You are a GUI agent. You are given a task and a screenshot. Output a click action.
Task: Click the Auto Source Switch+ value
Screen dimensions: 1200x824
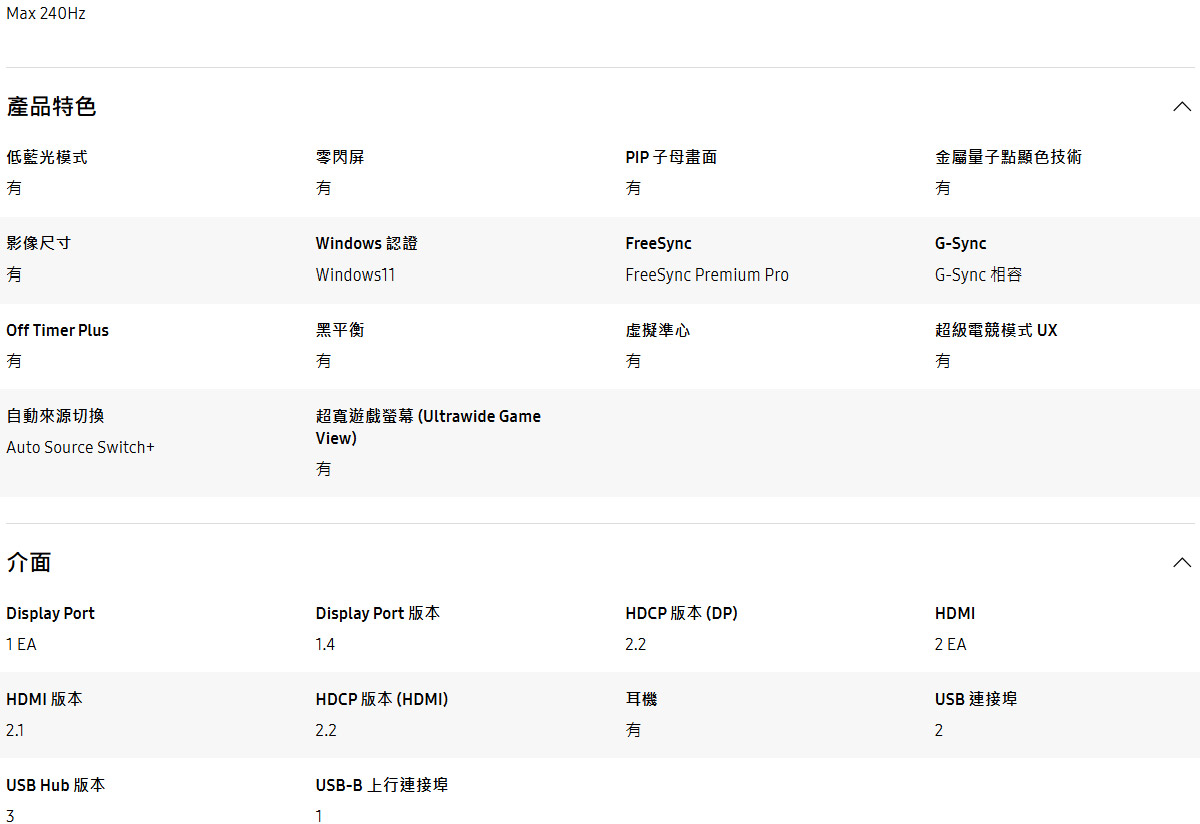(x=80, y=447)
